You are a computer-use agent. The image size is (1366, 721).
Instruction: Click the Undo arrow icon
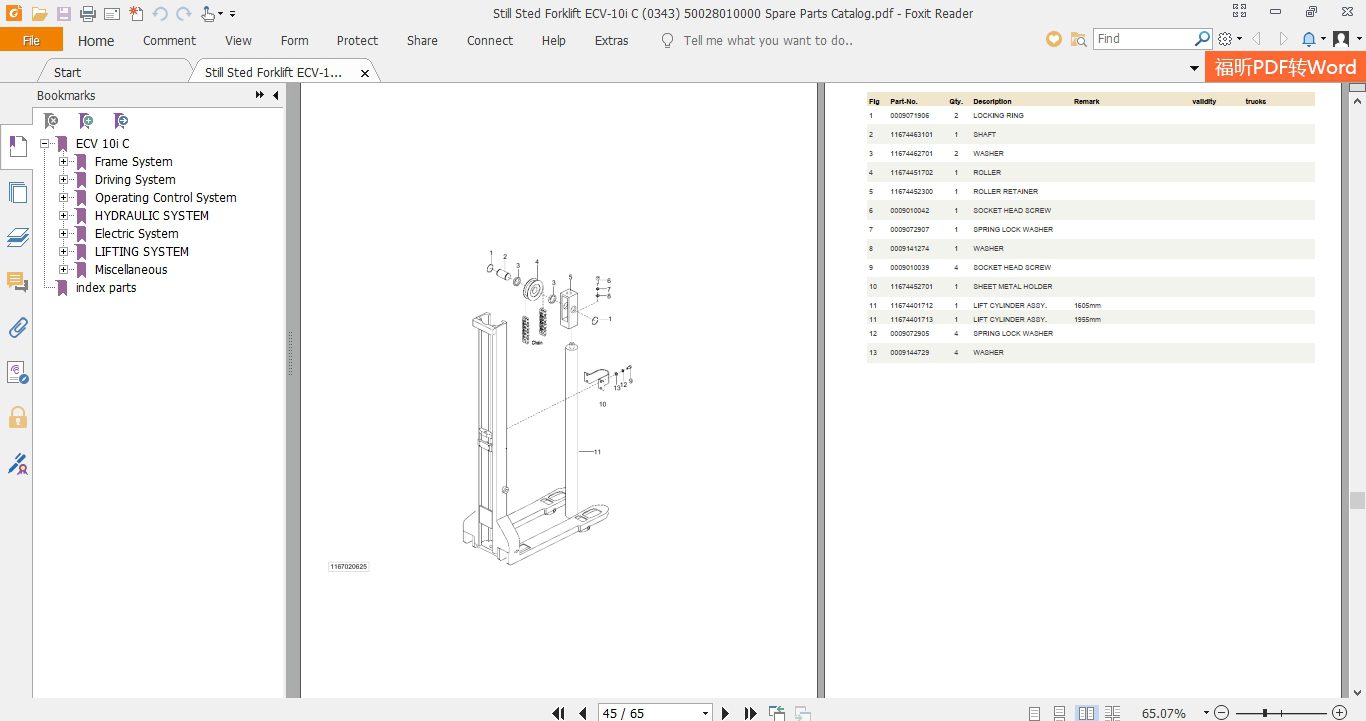[160, 14]
